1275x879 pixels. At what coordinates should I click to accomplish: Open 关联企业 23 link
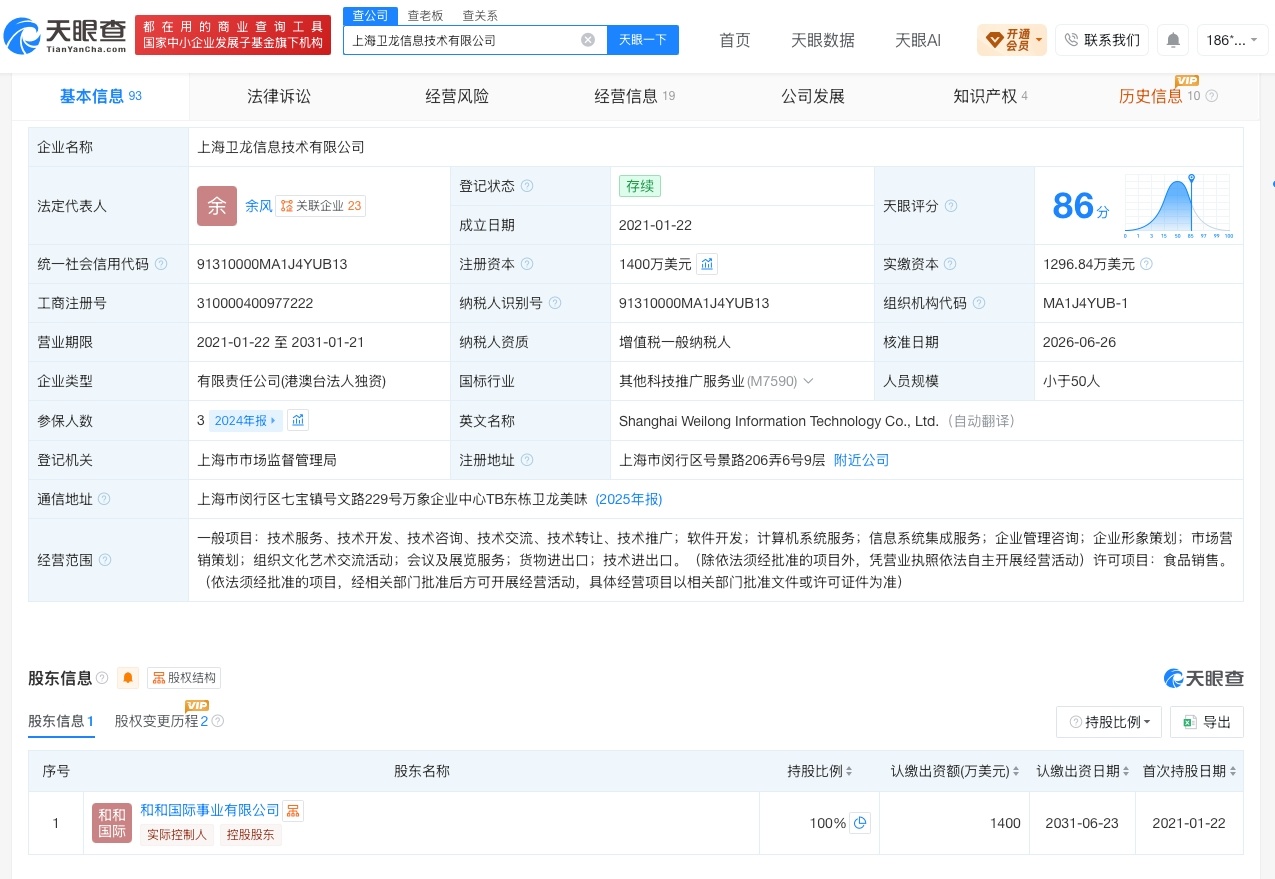pyautogui.click(x=320, y=206)
